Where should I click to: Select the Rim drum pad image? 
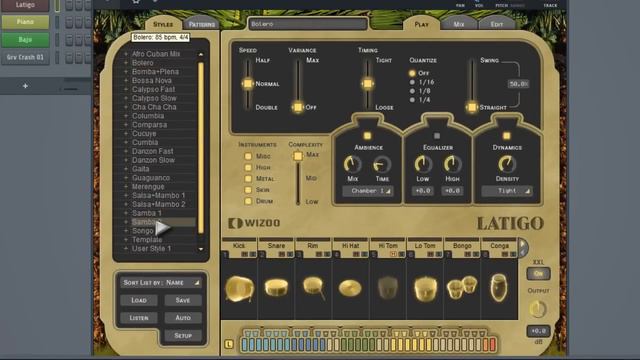coord(313,287)
